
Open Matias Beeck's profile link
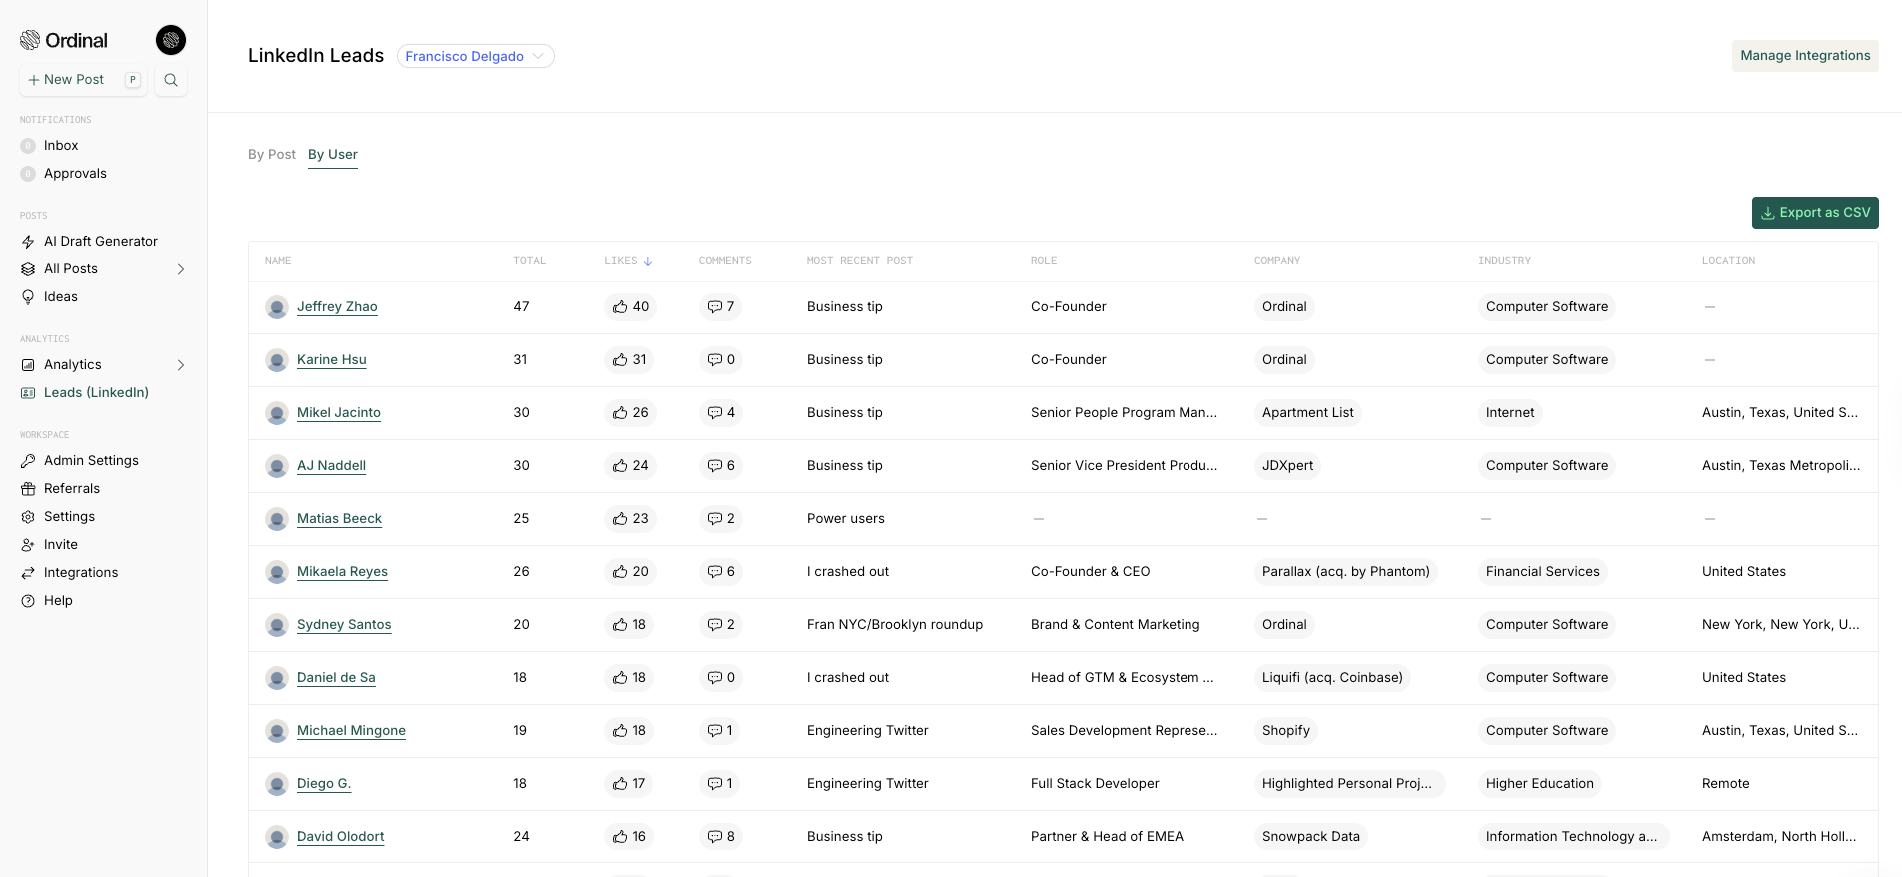point(339,519)
